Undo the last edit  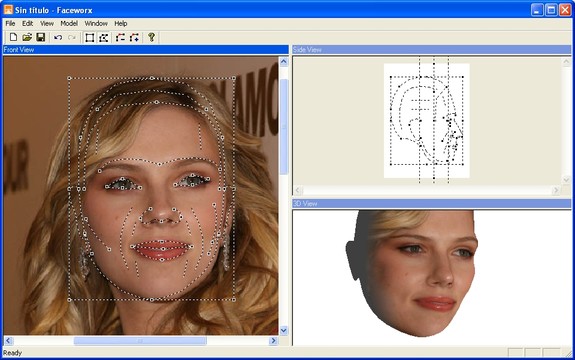(58, 37)
